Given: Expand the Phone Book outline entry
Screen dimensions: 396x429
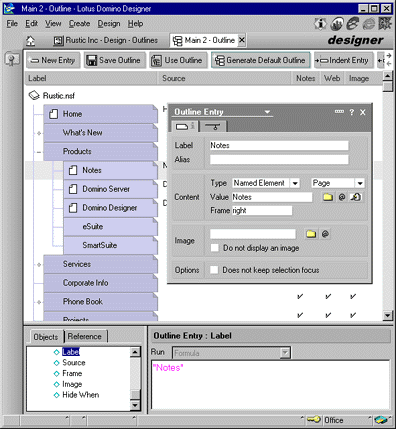Looking at the screenshot, I should tap(39, 302).
